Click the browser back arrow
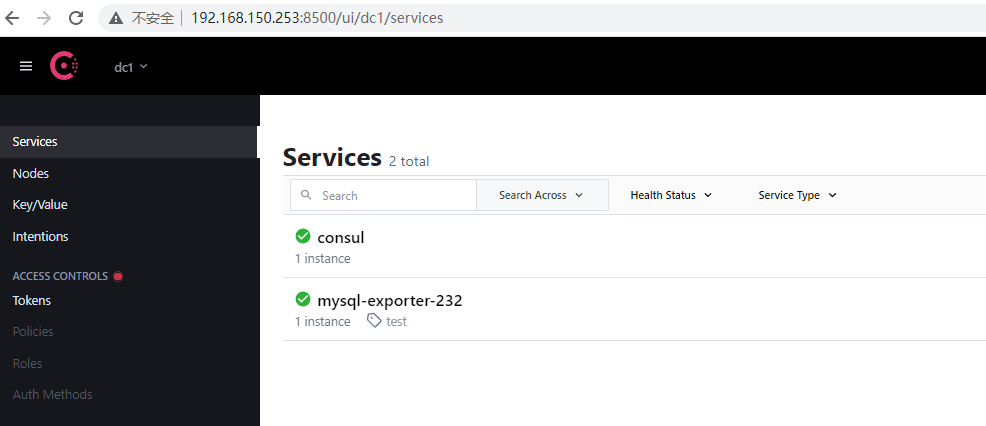This screenshot has height=426, width=986. click(13, 18)
